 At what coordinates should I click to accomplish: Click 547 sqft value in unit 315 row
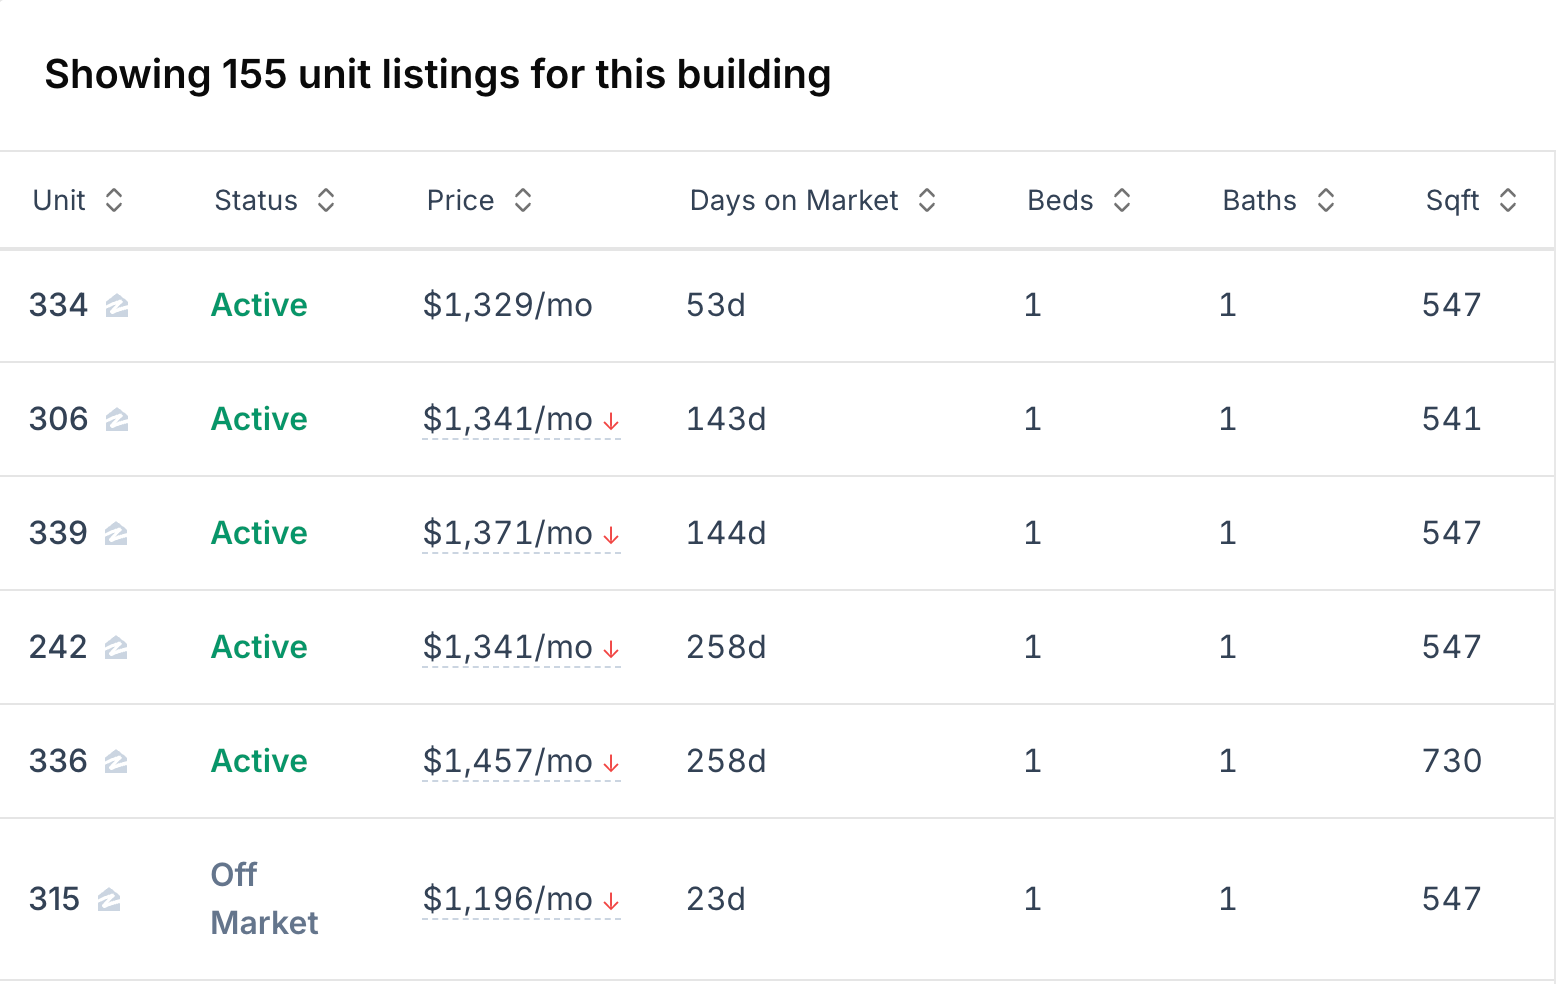click(x=1452, y=899)
